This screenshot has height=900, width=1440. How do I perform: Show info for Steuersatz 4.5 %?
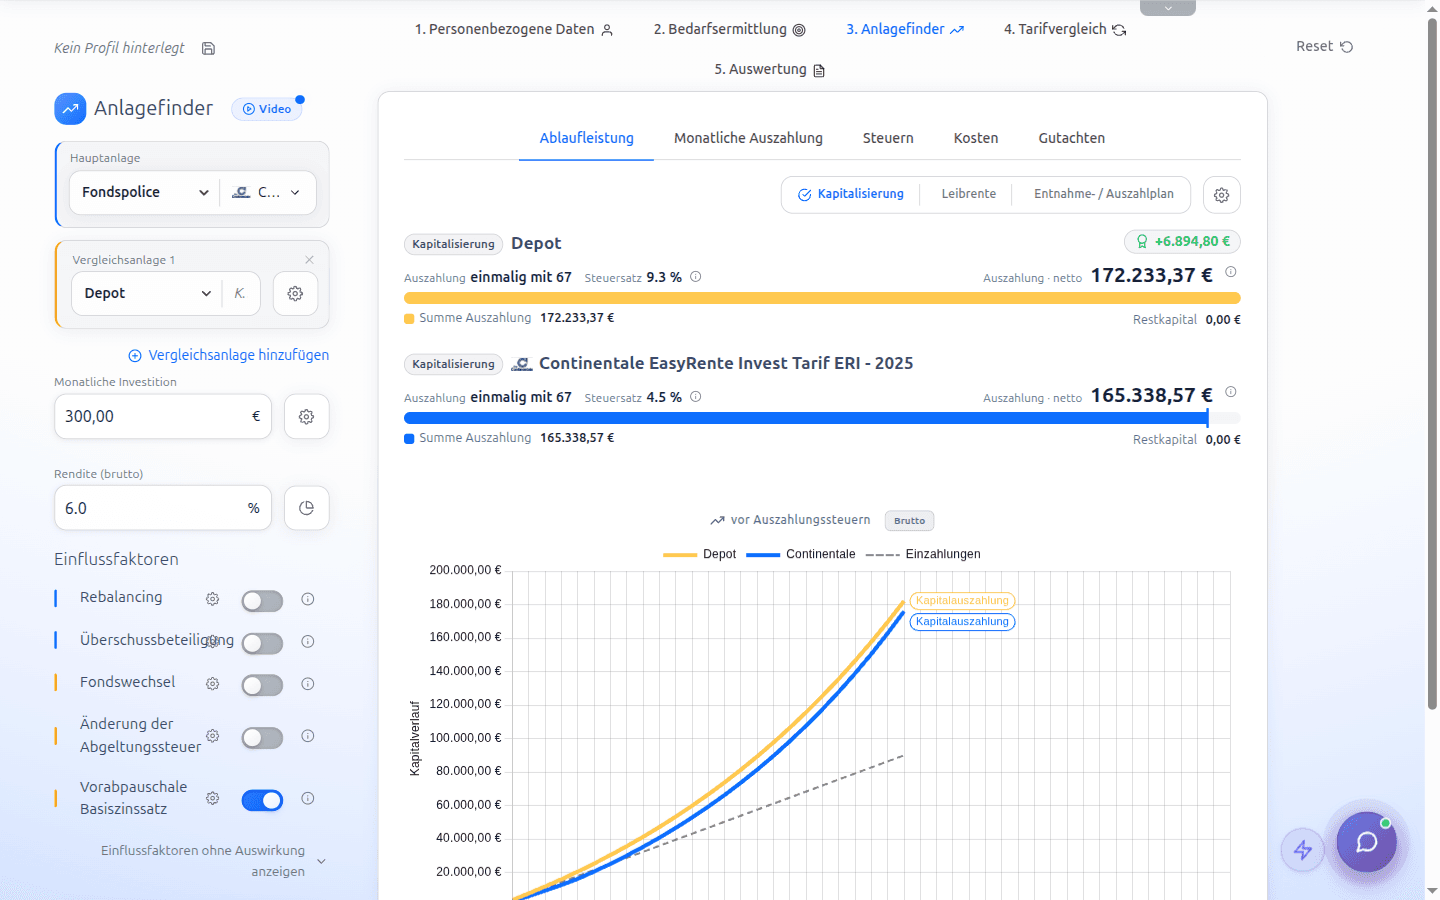696,397
